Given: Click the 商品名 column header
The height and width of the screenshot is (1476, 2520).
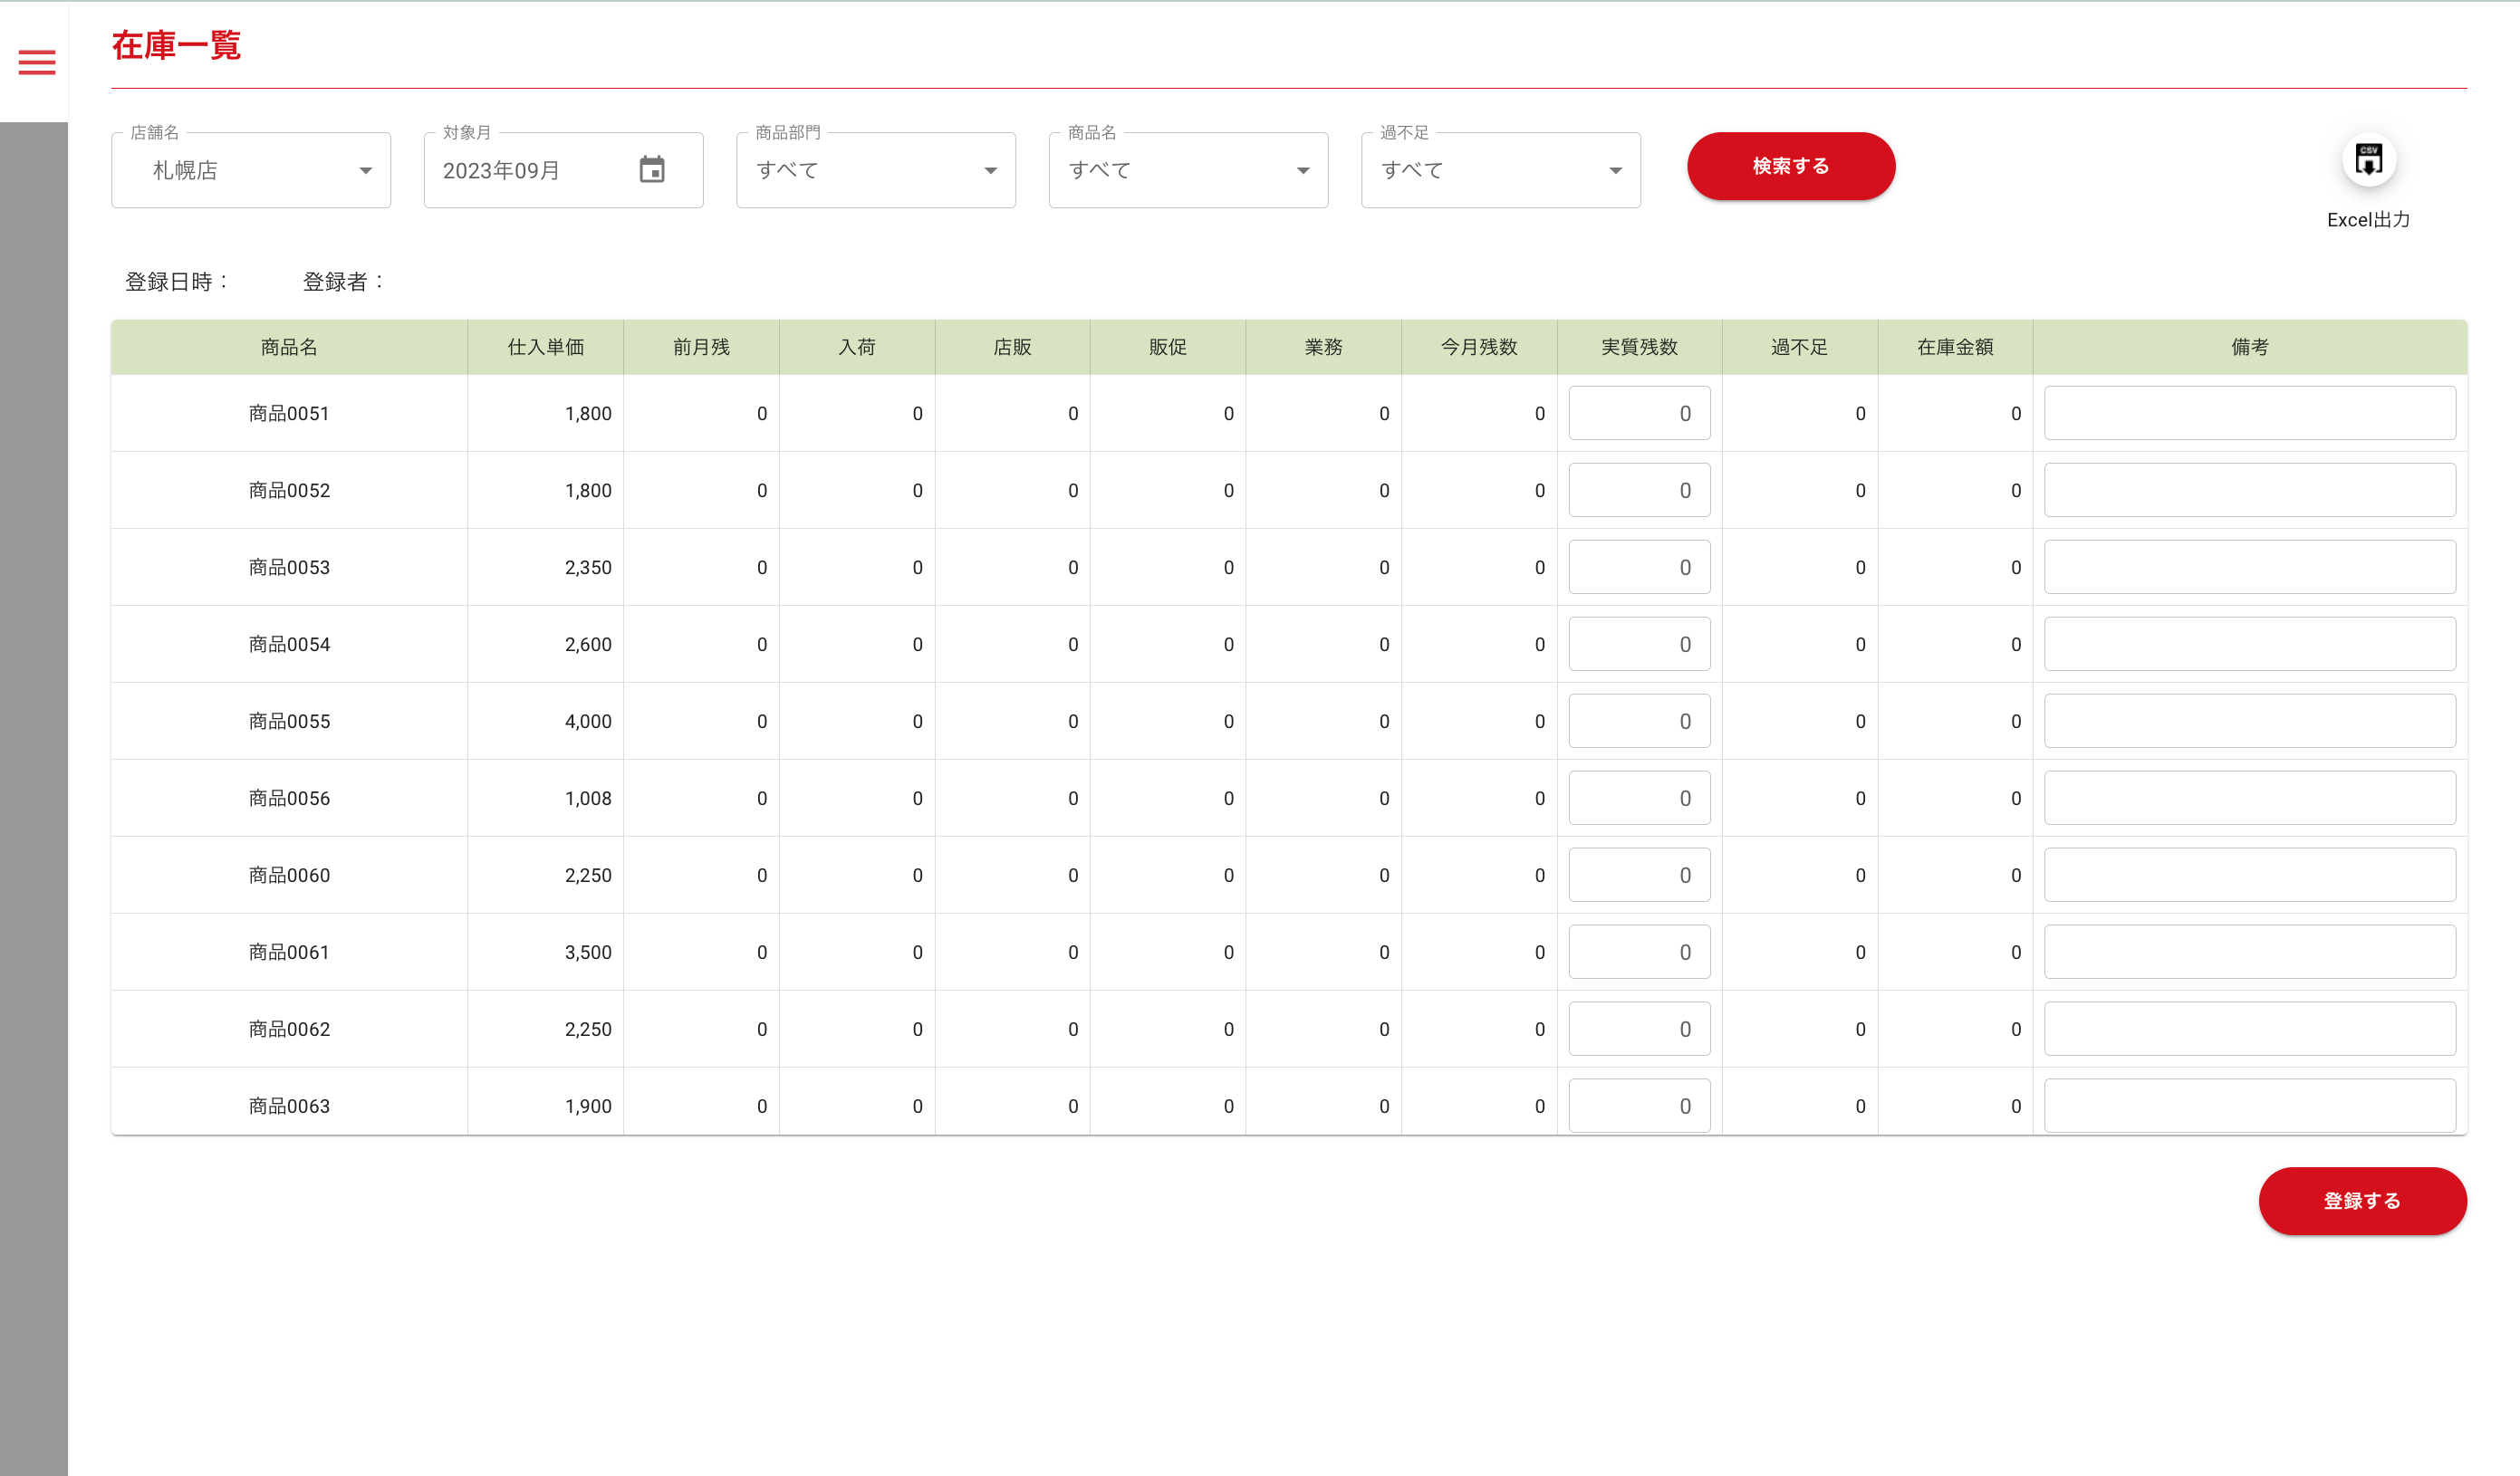Looking at the screenshot, I should 289,347.
